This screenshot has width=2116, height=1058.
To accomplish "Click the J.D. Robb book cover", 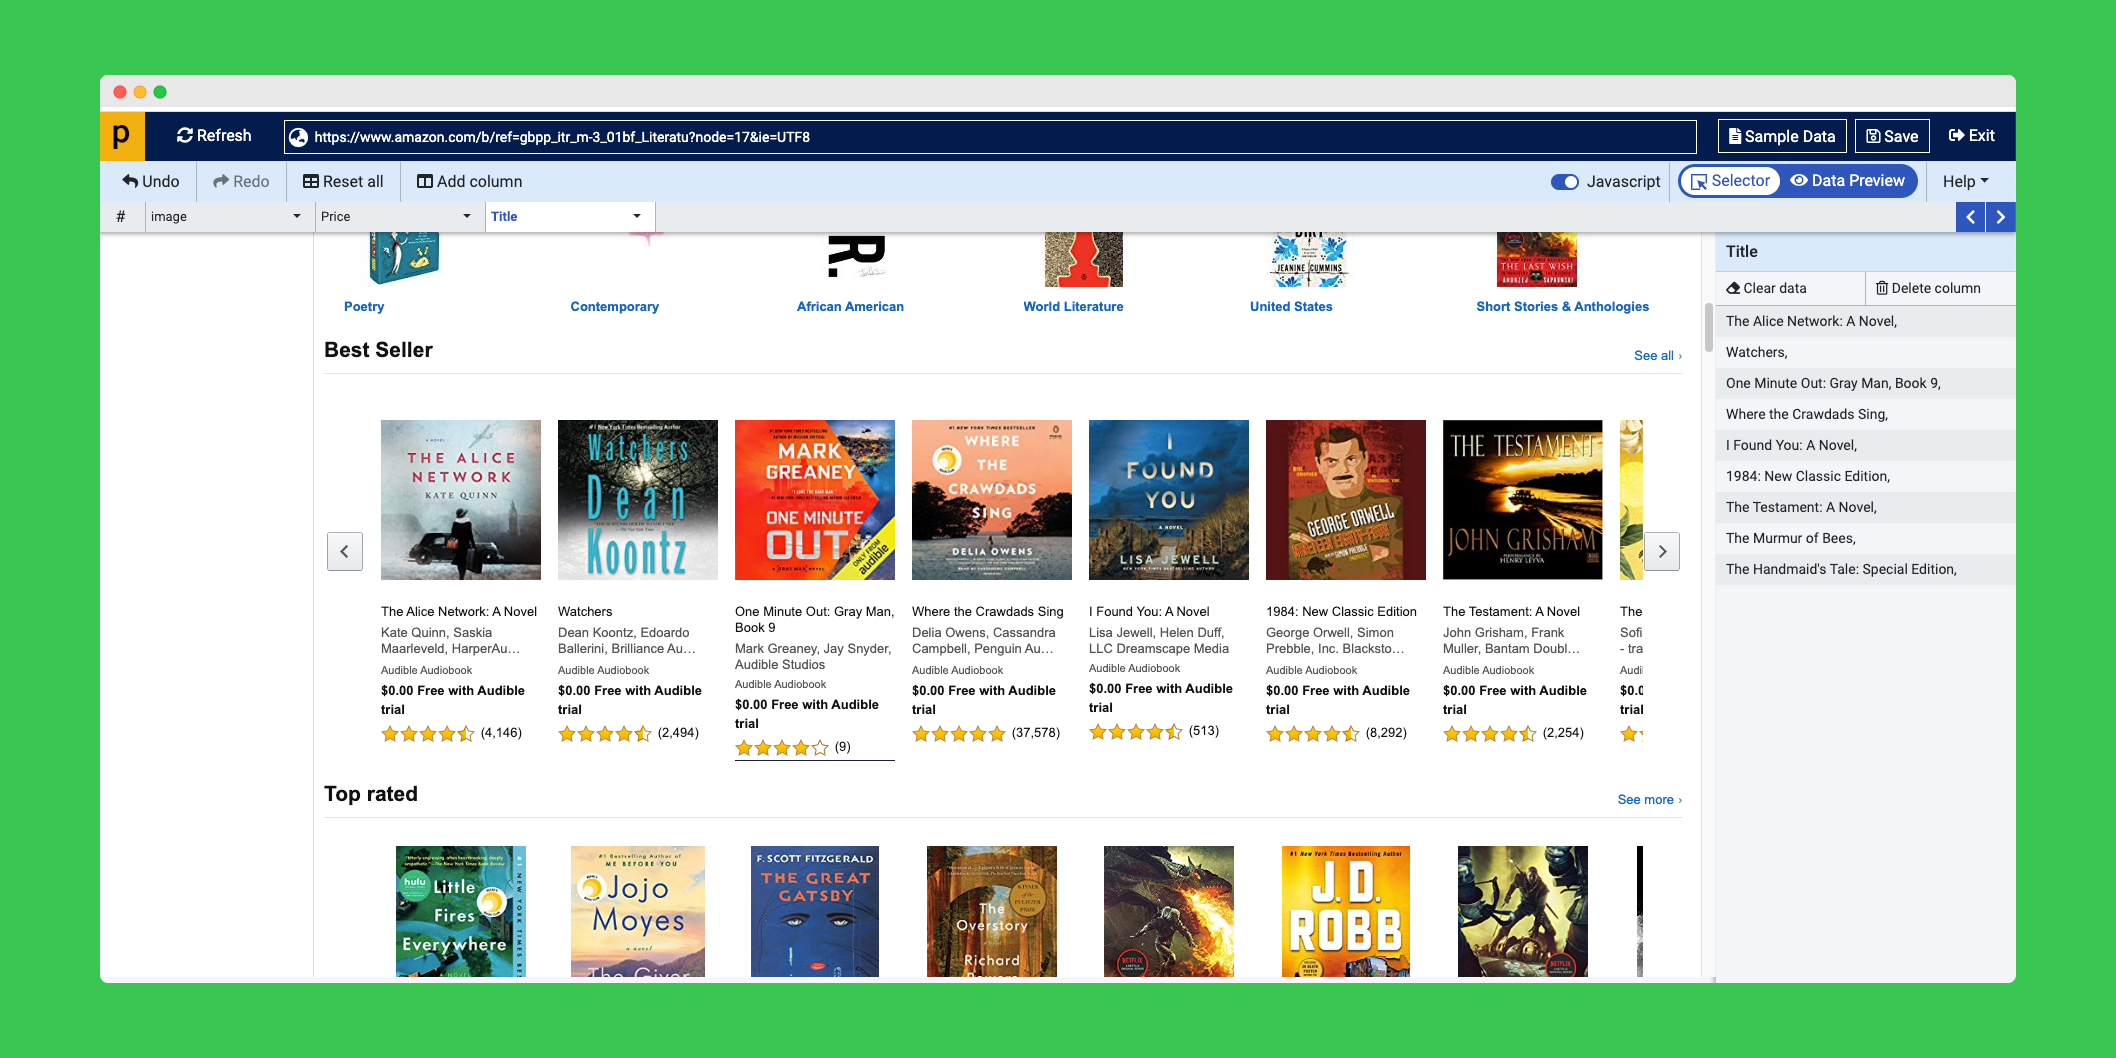I will [x=1346, y=911].
